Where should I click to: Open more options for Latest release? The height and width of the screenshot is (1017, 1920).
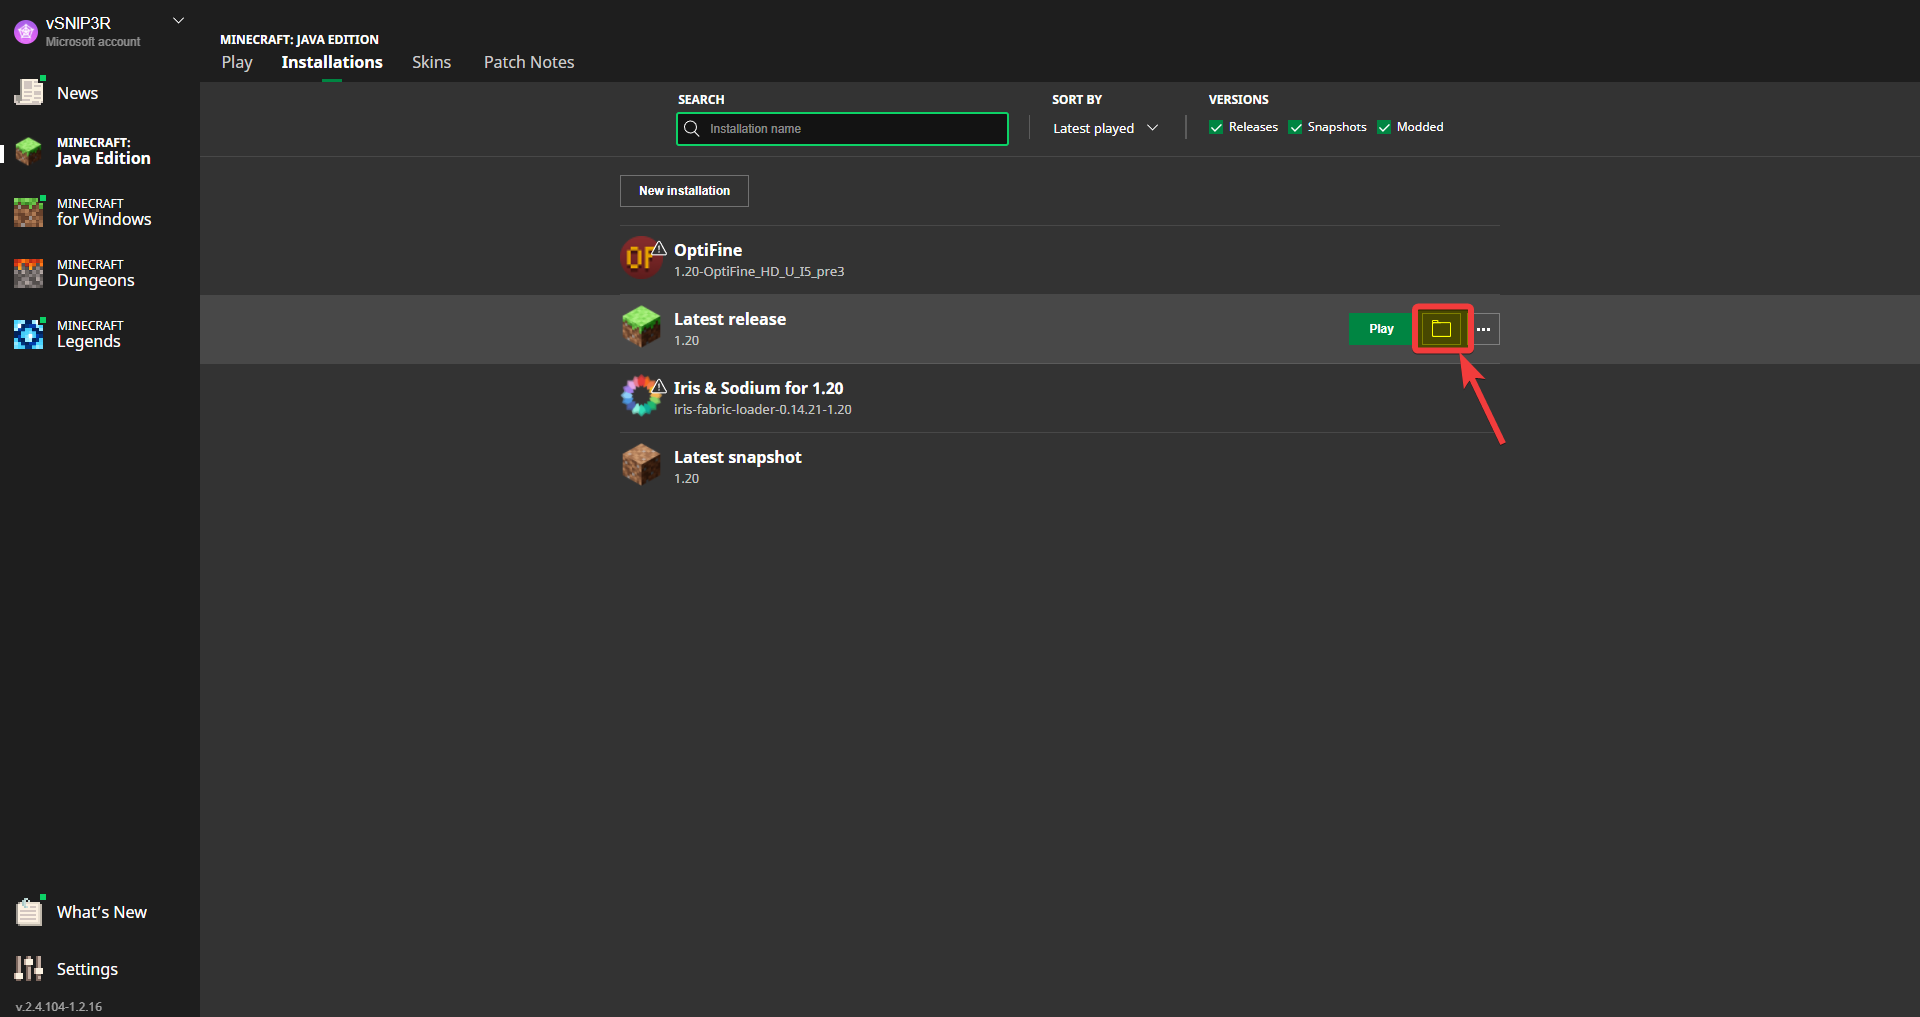(x=1484, y=329)
